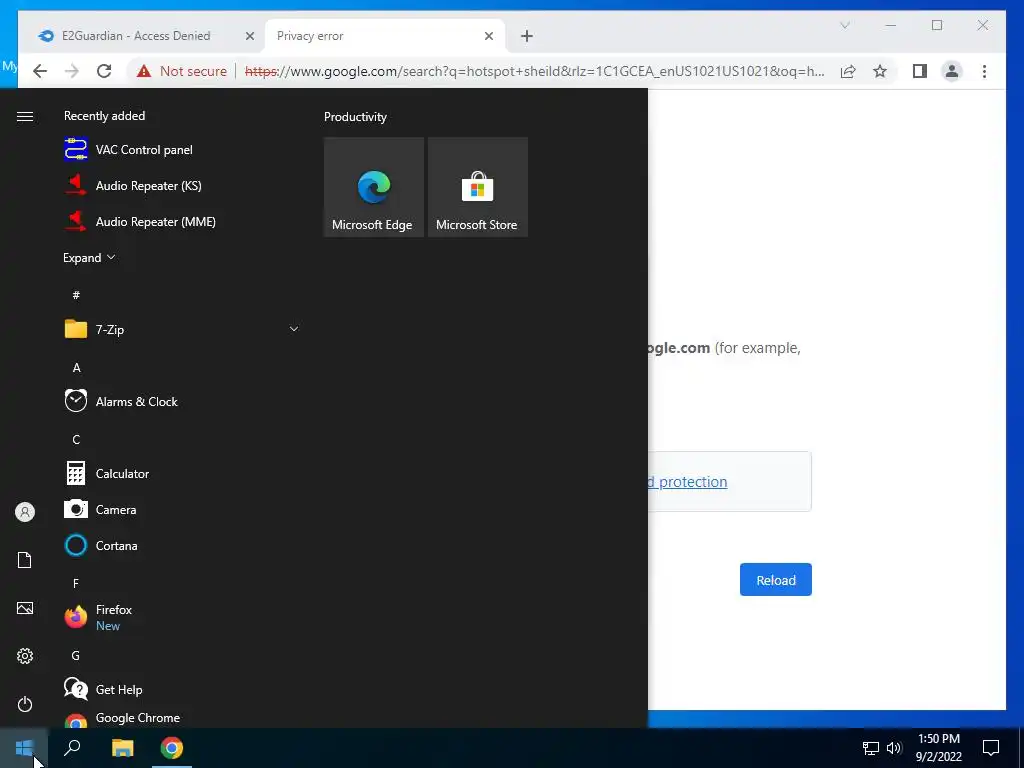The image size is (1024, 768).
Task: Open the Chrome profile avatar
Action: (952, 71)
